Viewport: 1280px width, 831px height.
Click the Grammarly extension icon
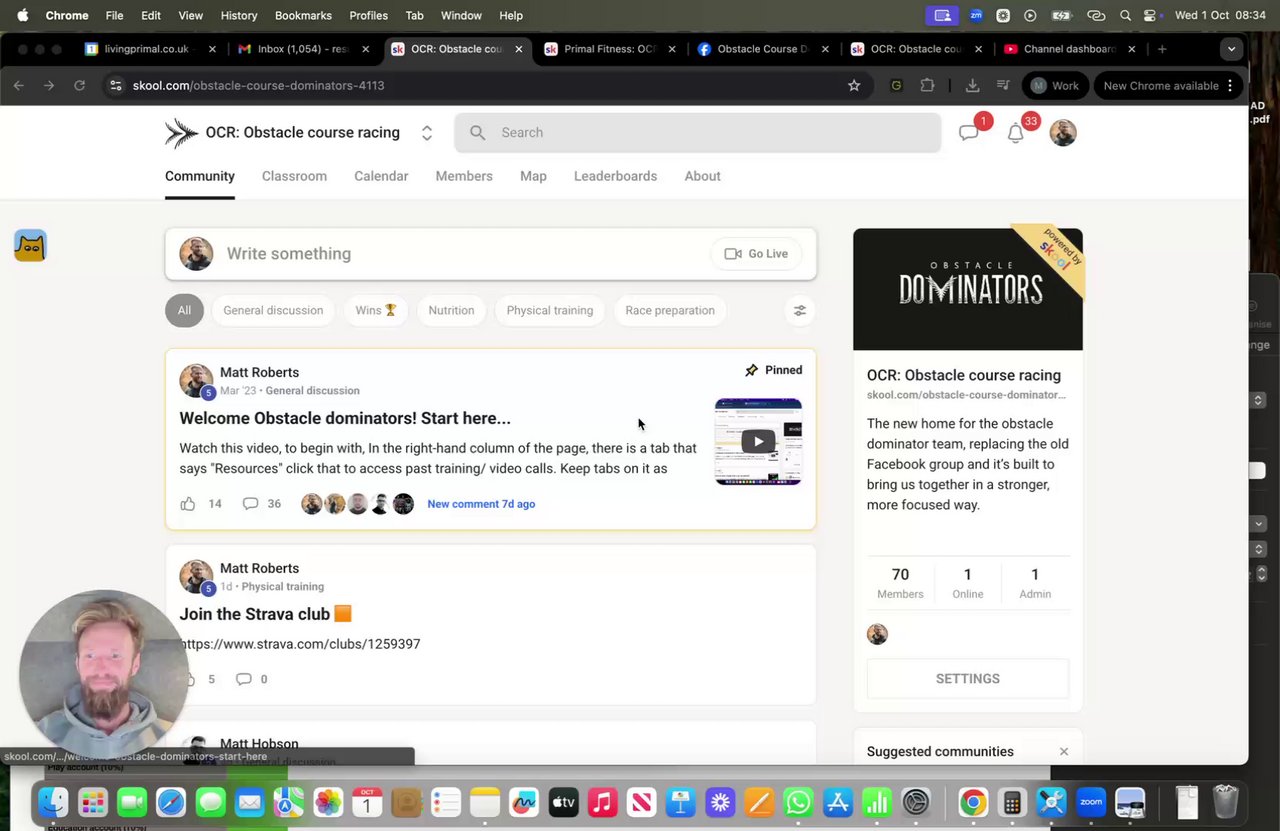click(896, 85)
